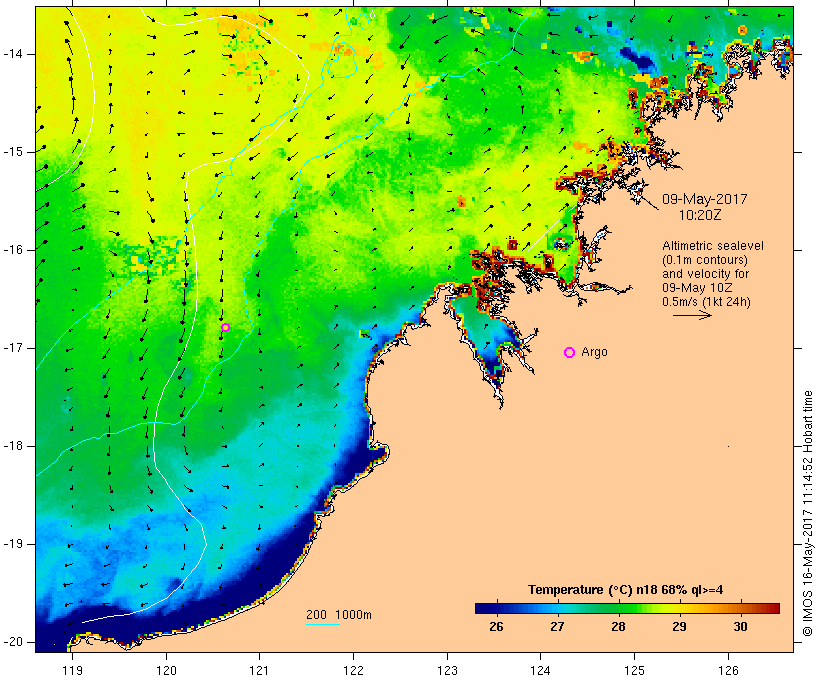Click the magenta Argo legend circle on land
This screenshot has height=680, width=820.
(570, 353)
